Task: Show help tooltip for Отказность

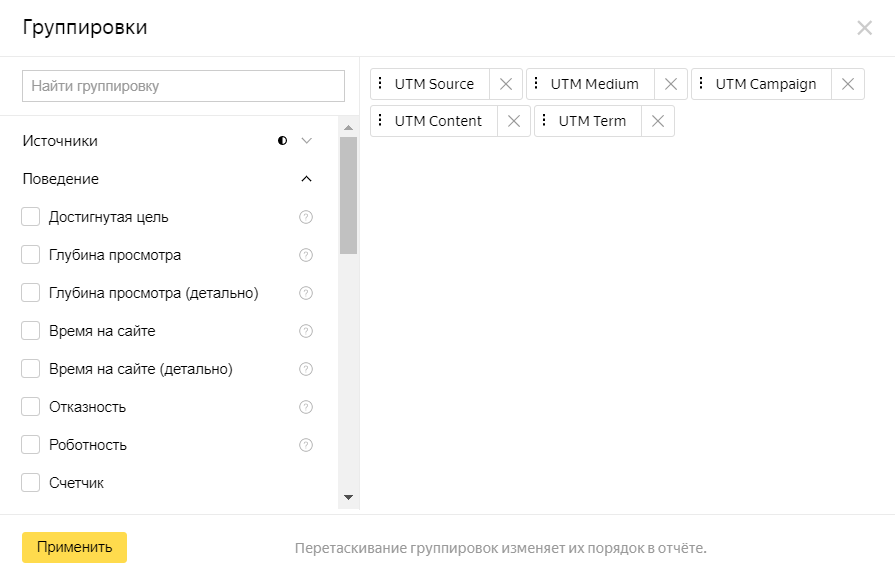Action: (x=306, y=407)
